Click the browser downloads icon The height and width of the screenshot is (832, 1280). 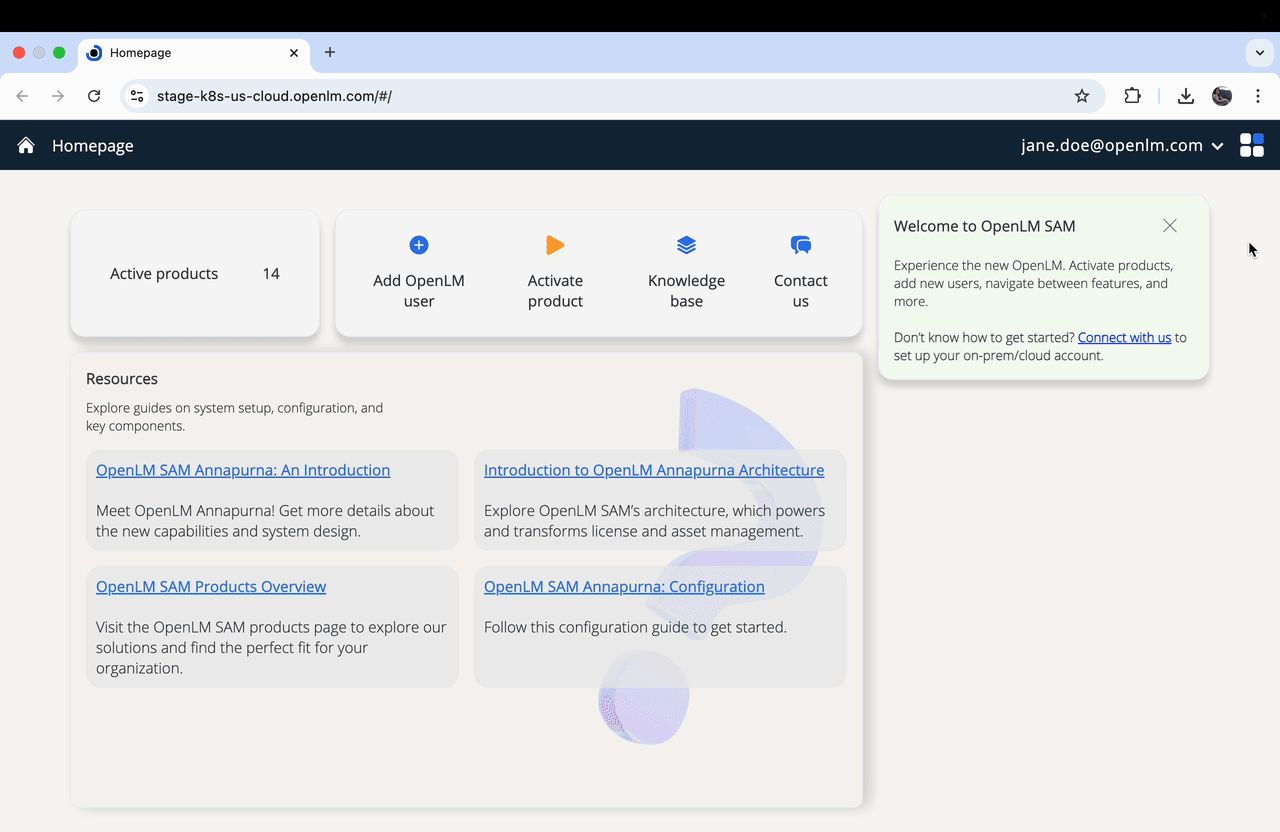(1185, 96)
